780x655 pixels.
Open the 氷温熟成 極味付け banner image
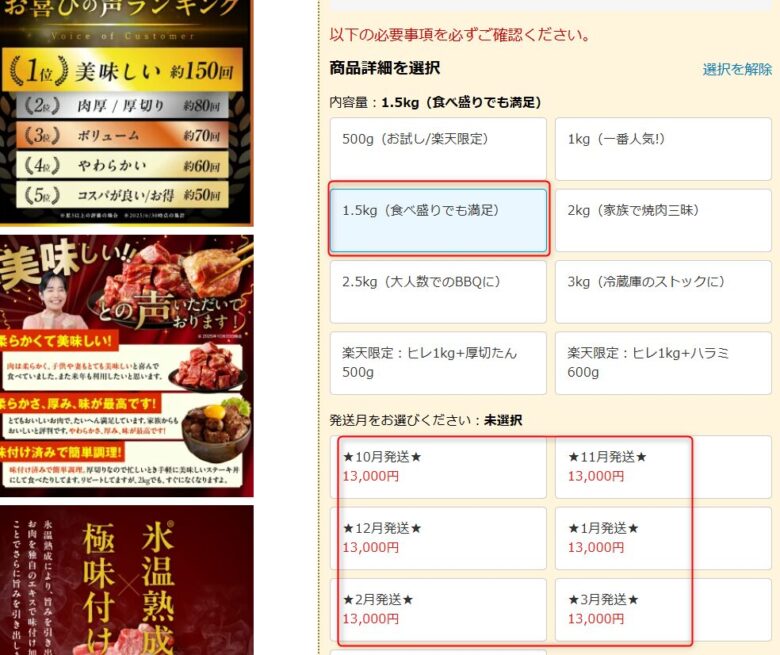[126, 580]
